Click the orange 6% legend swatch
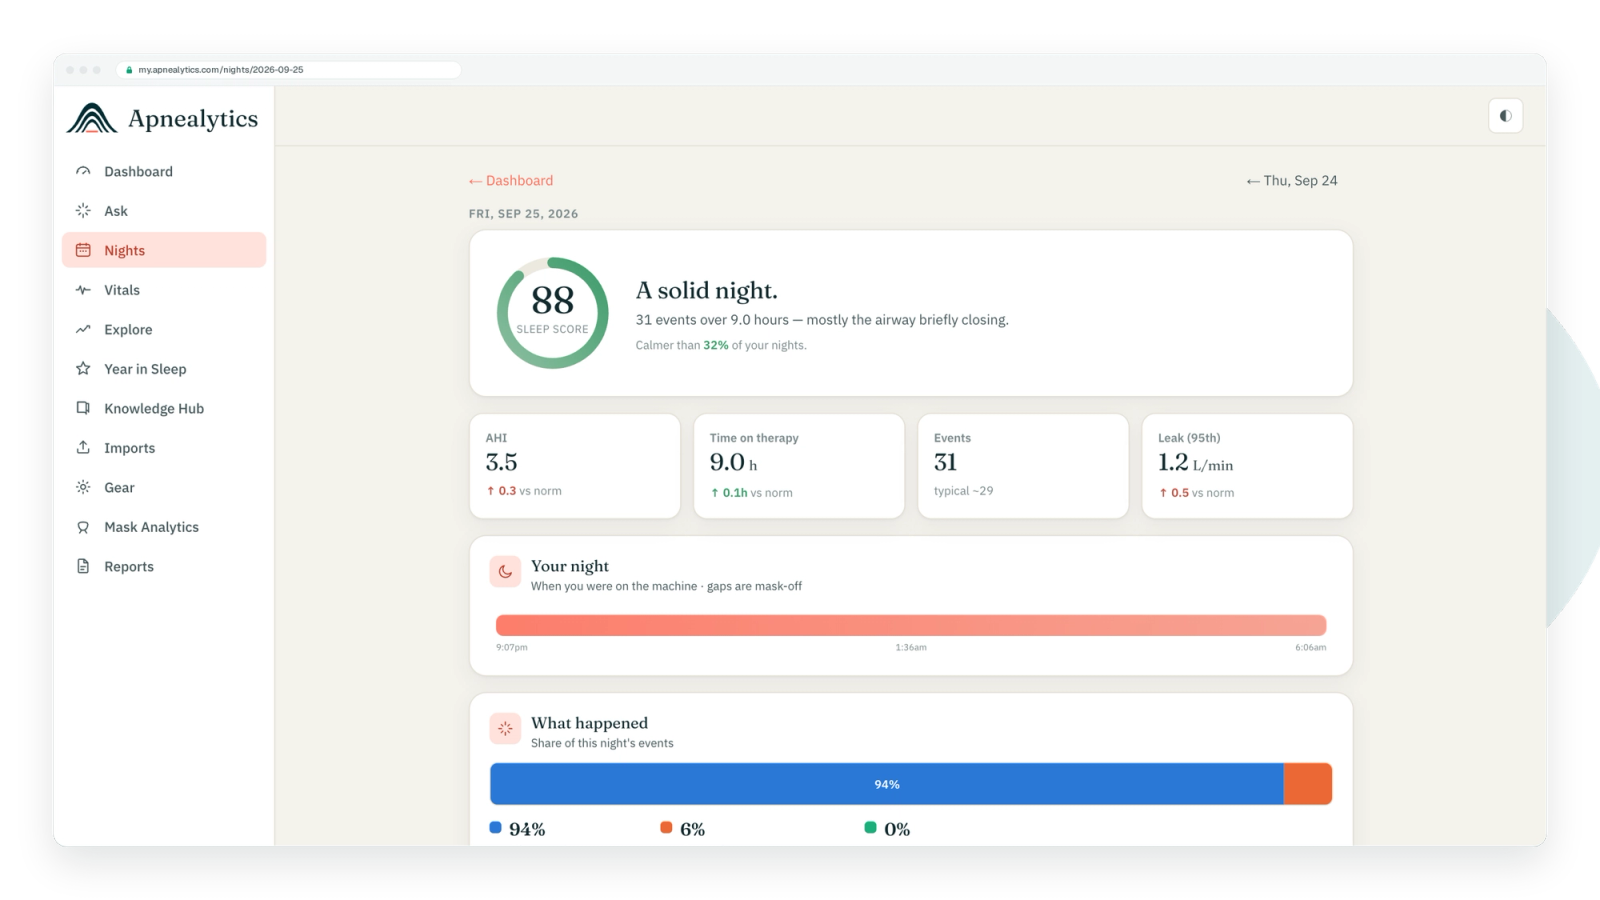This screenshot has height=900, width=1600. pos(666,828)
